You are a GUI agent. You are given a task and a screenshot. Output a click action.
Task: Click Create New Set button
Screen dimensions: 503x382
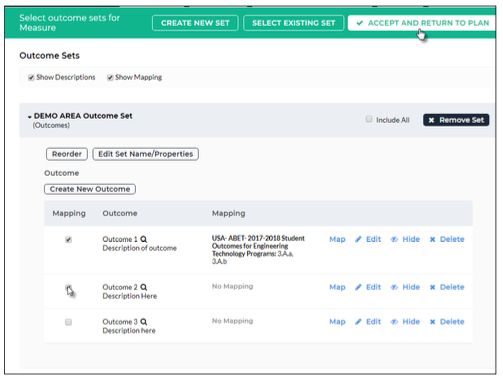[x=195, y=23]
